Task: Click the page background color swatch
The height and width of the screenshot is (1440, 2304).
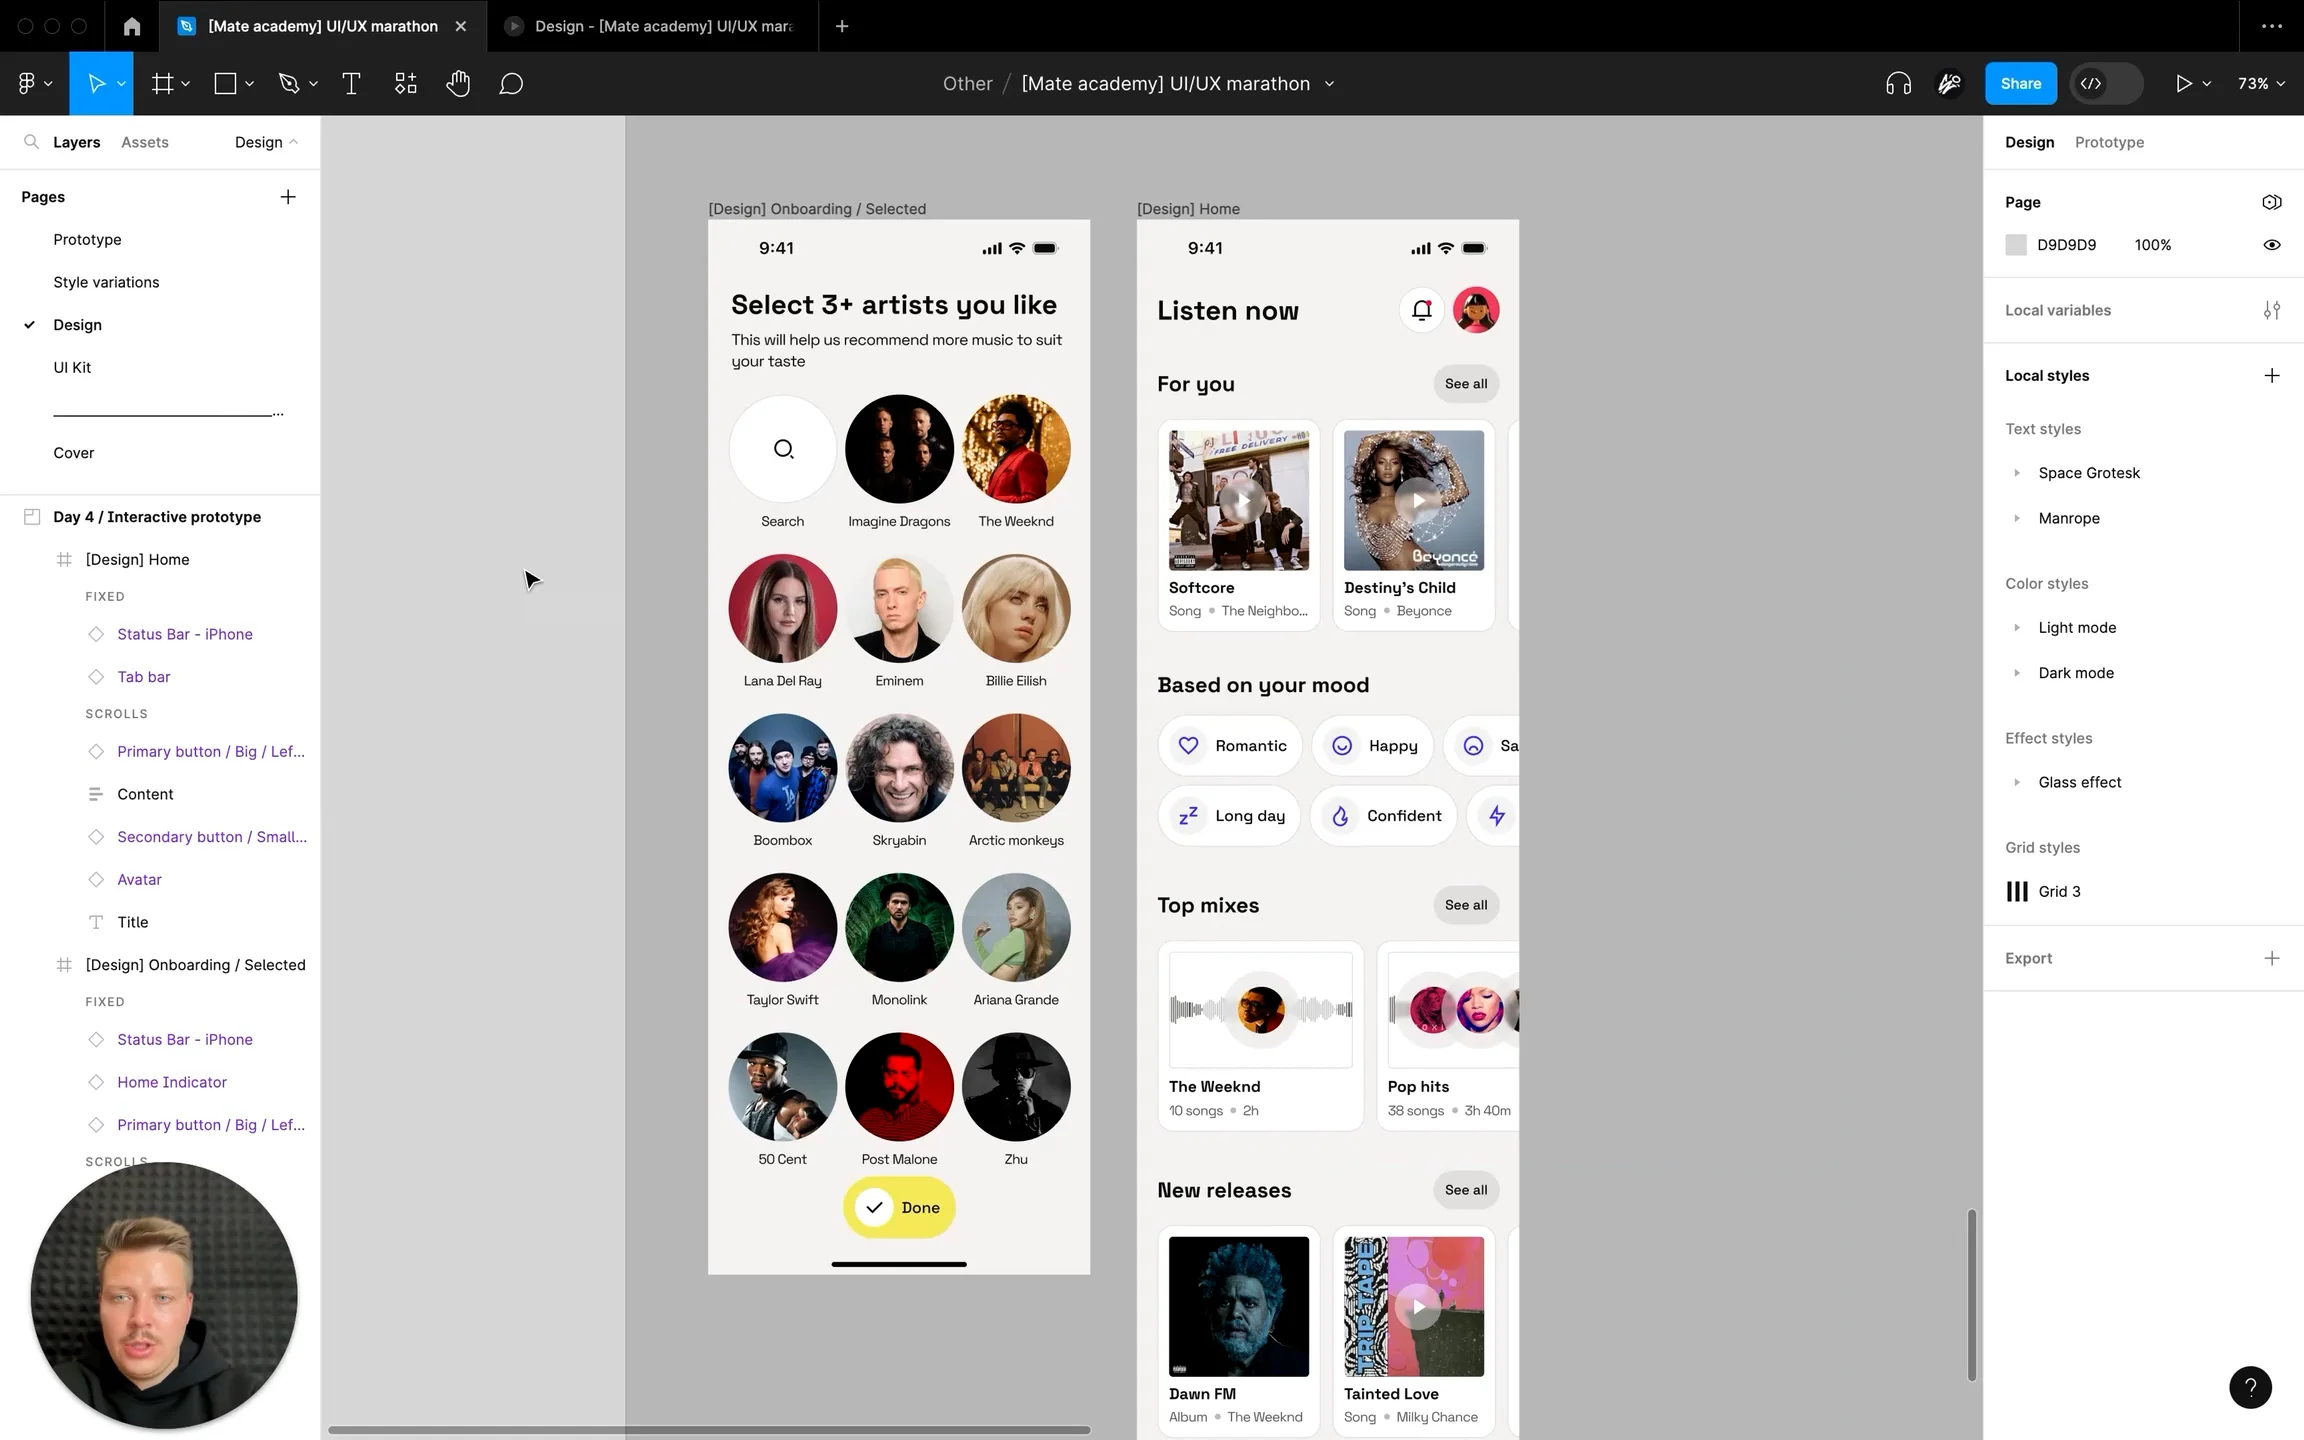Action: [2016, 245]
